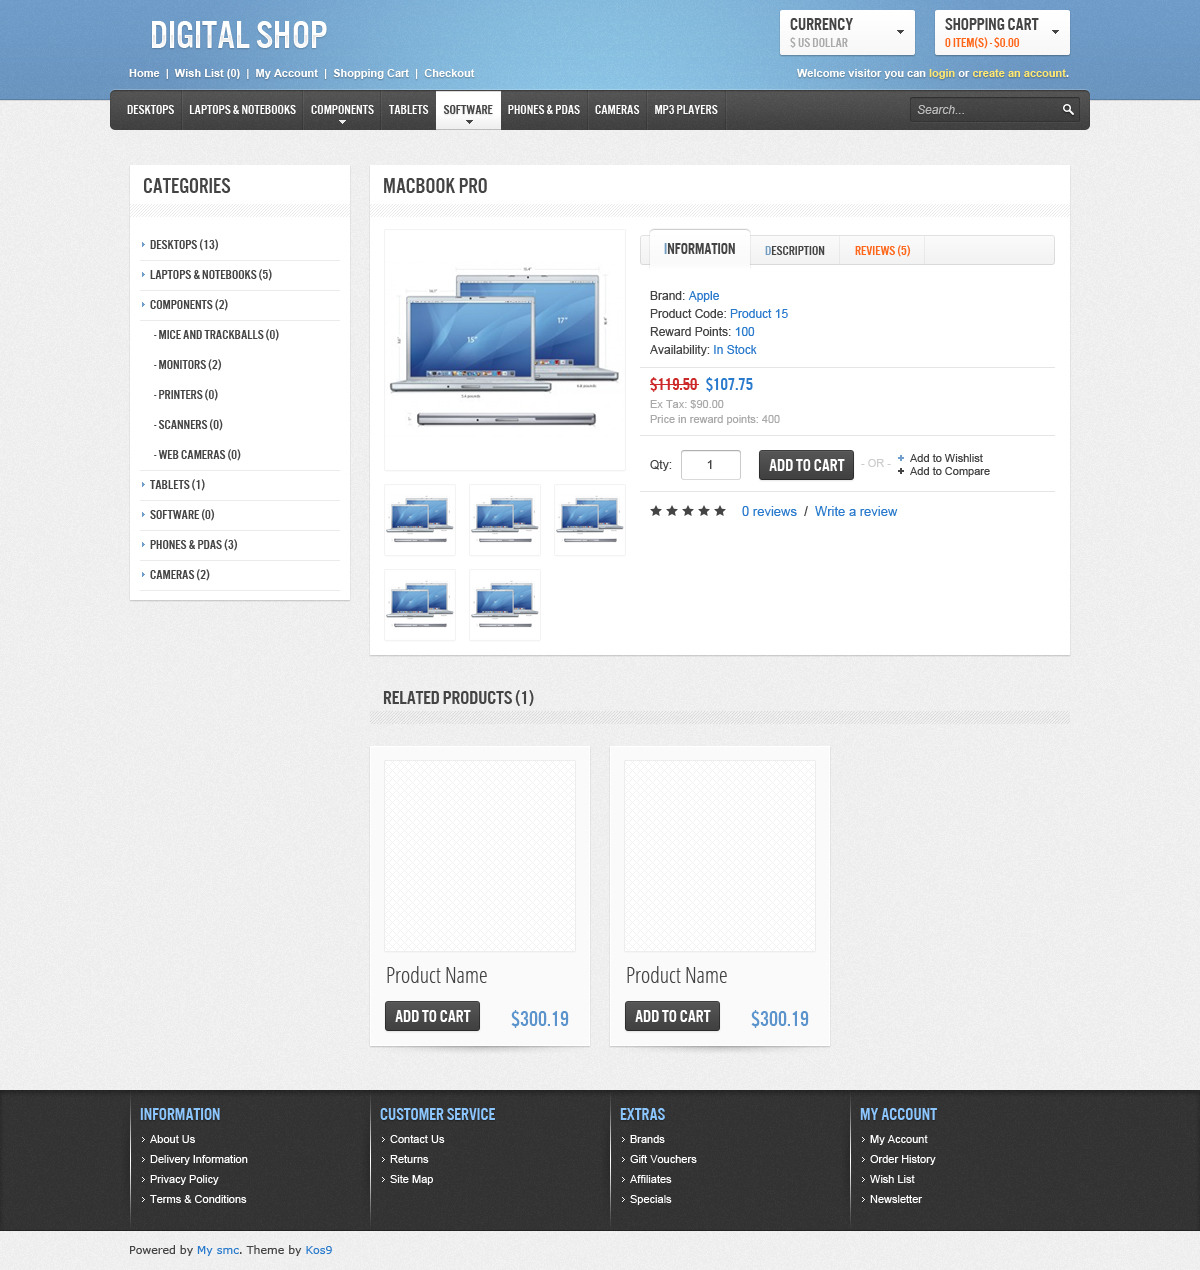This screenshot has width=1200, height=1270.
Task: Add second related product to cart
Action: (x=673, y=1016)
